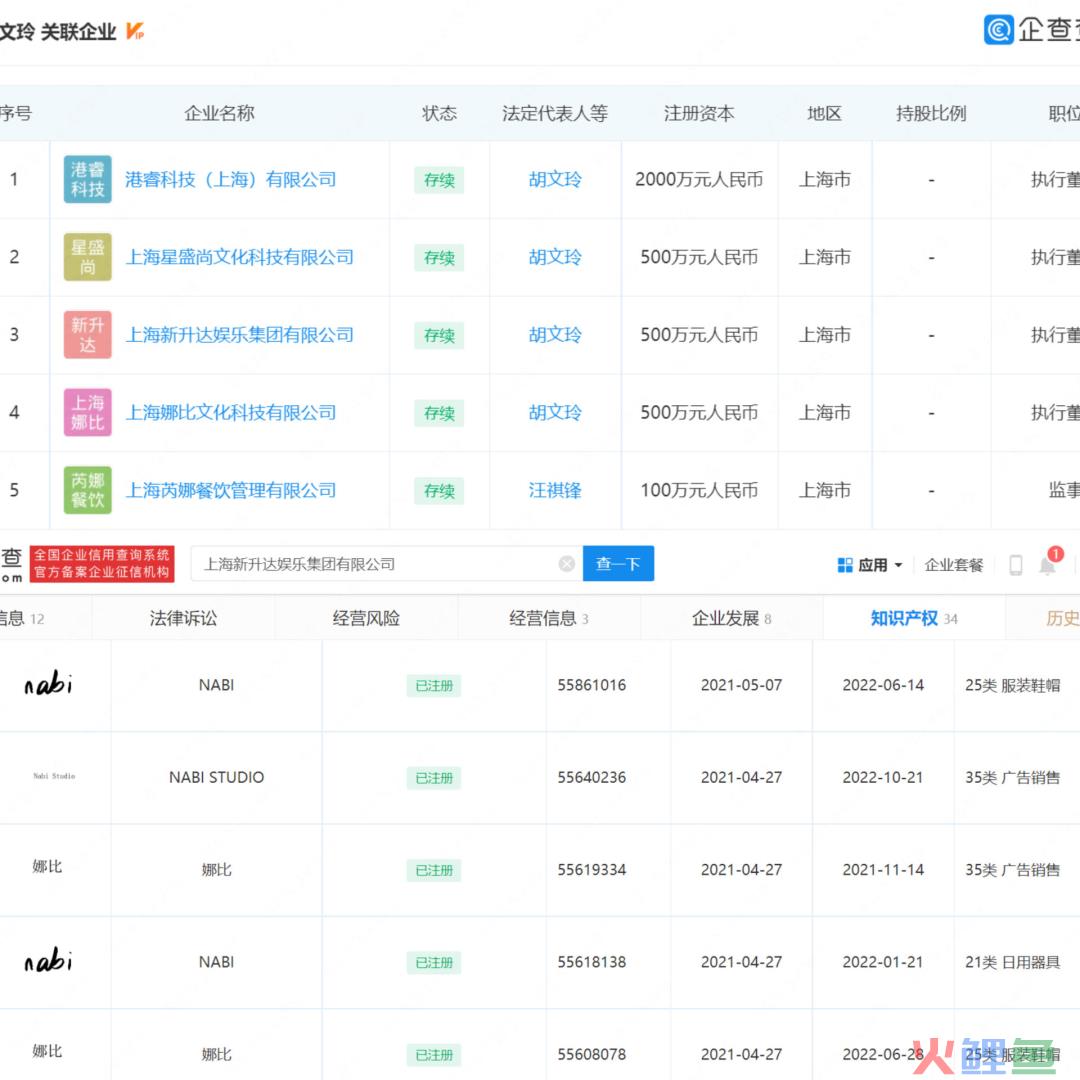Click the 存续 status tag for 港睿科技
1080x1080 pixels.
click(439, 180)
